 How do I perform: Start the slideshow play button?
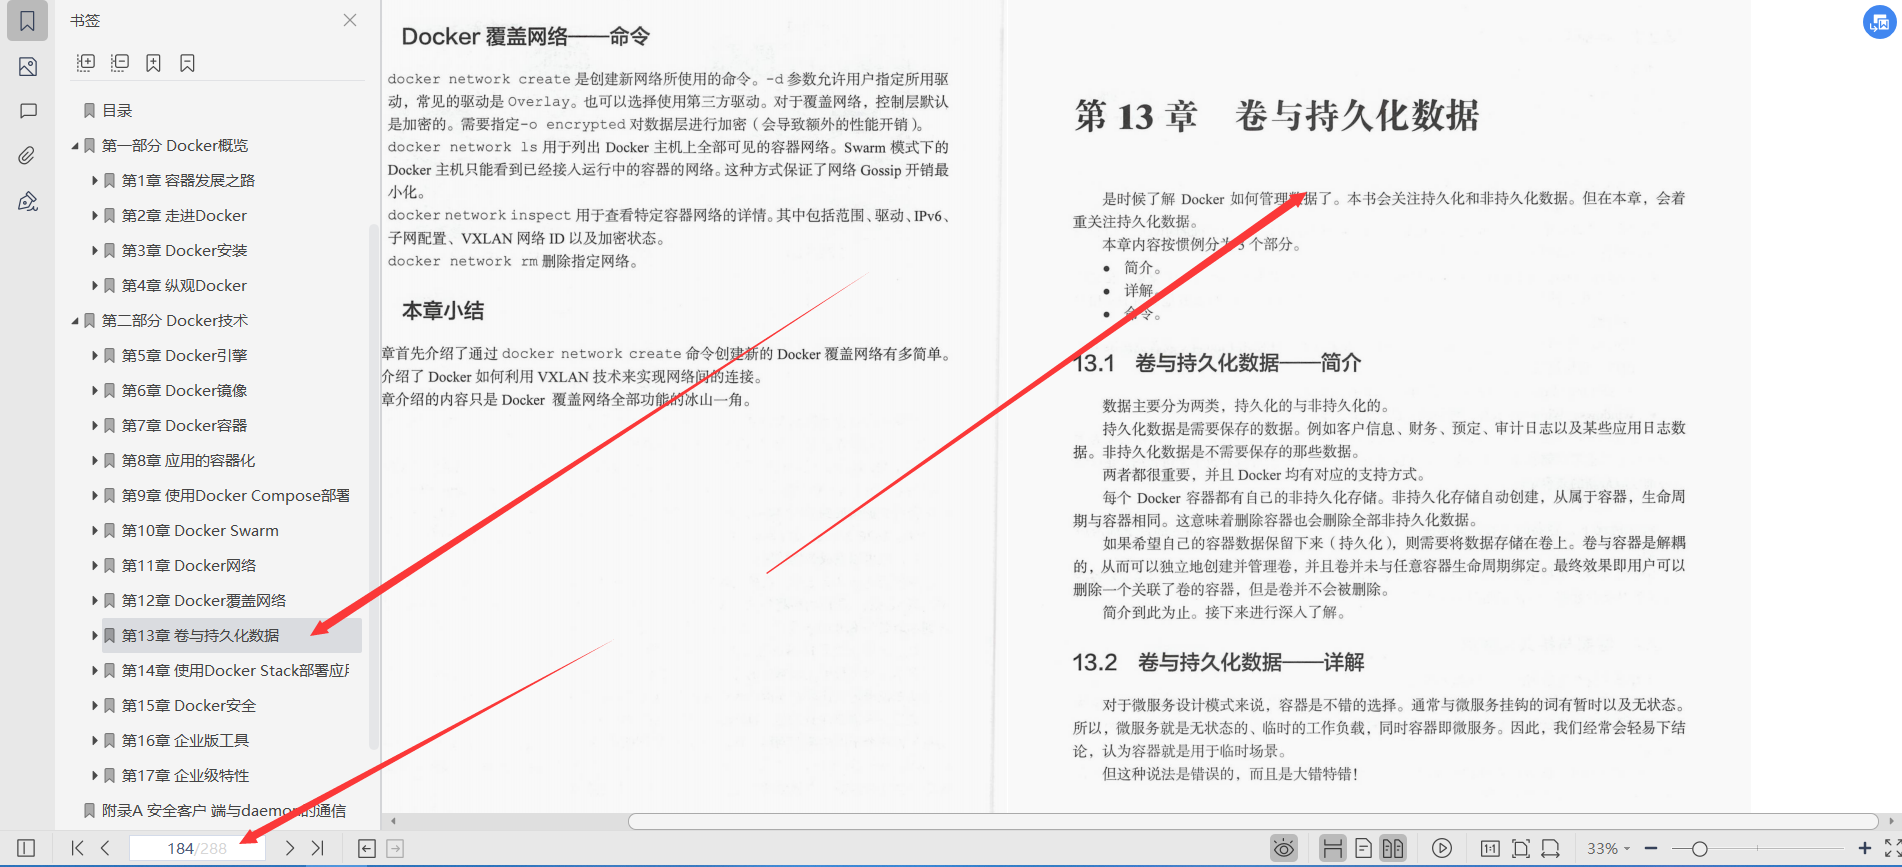pos(1442,848)
